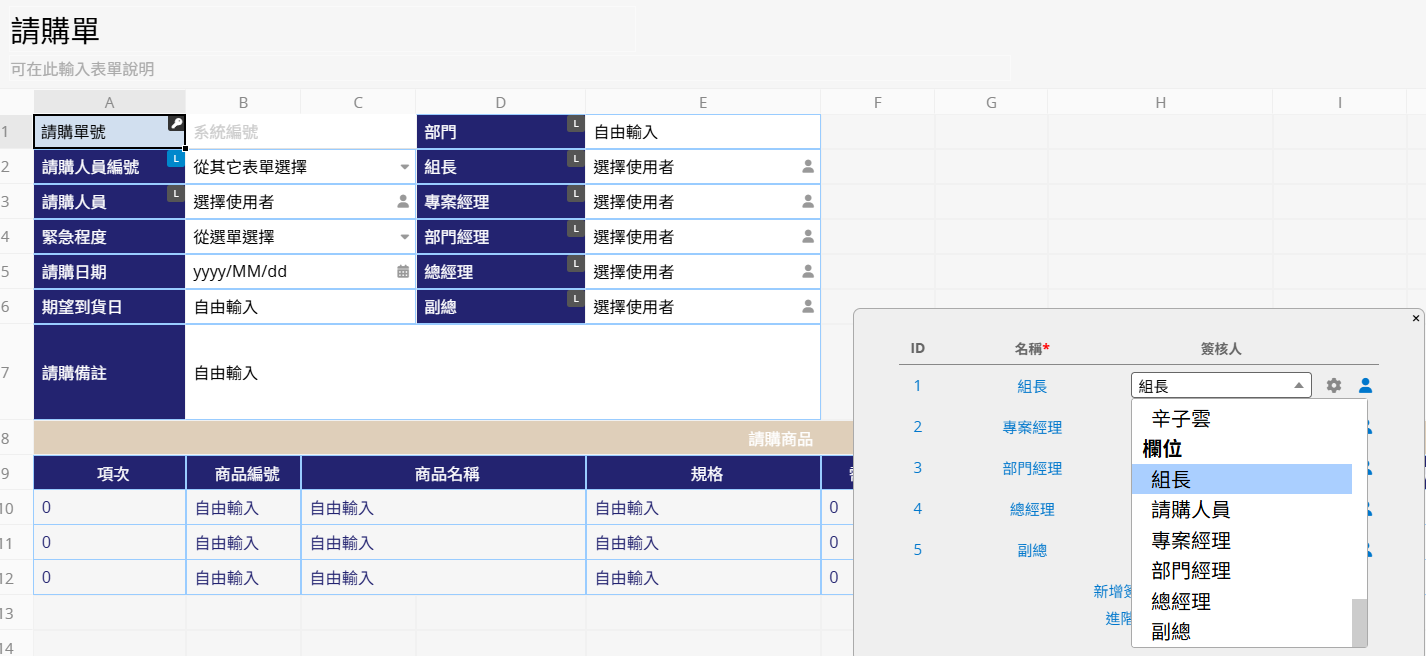
Task: Open gear settings for approval step 1
Action: [1334, 385]
